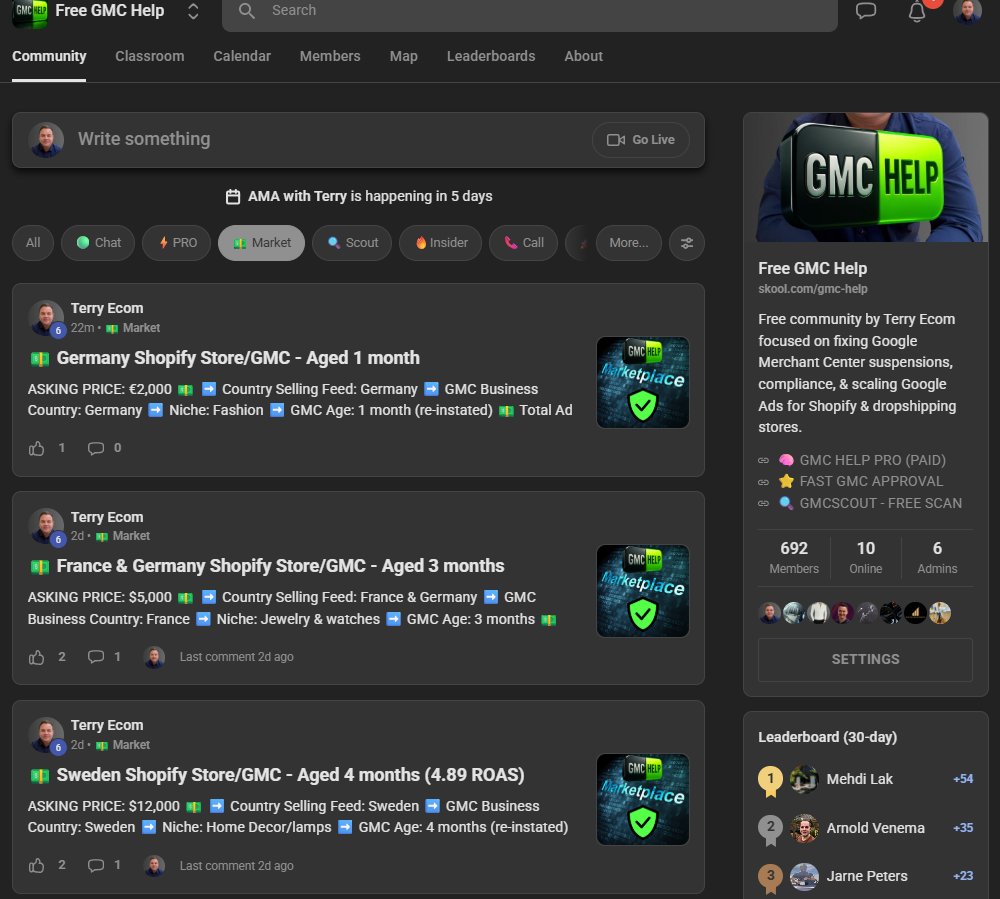Image resolution: width=1000 pixels, height=899 pixels.
Task: Open the About tab
Action: pyautogui.click(x=584, y=56)
